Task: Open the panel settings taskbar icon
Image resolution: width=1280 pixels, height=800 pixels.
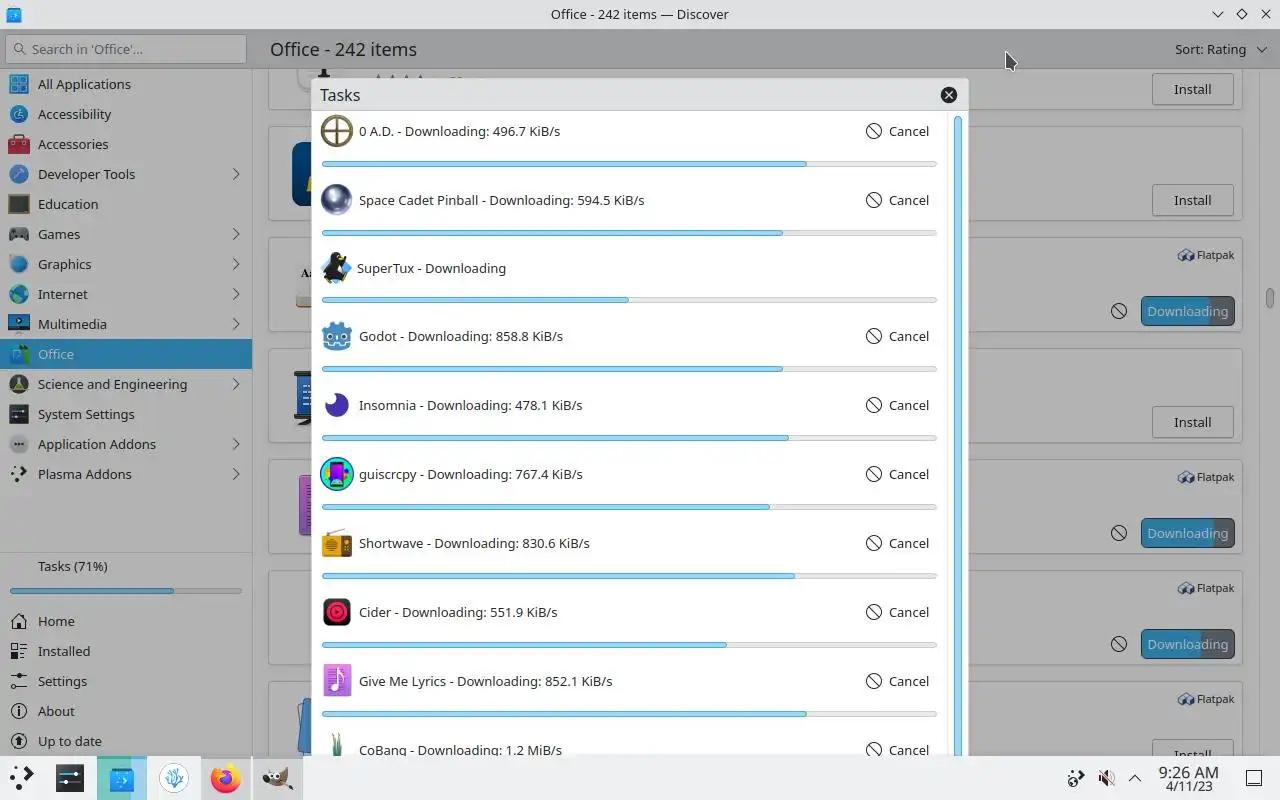Action: point(69,778)
